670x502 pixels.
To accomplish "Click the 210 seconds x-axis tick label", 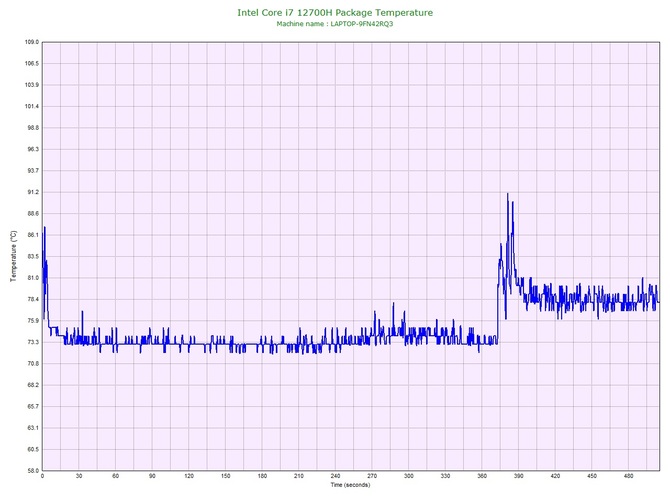I will point(299,476).
